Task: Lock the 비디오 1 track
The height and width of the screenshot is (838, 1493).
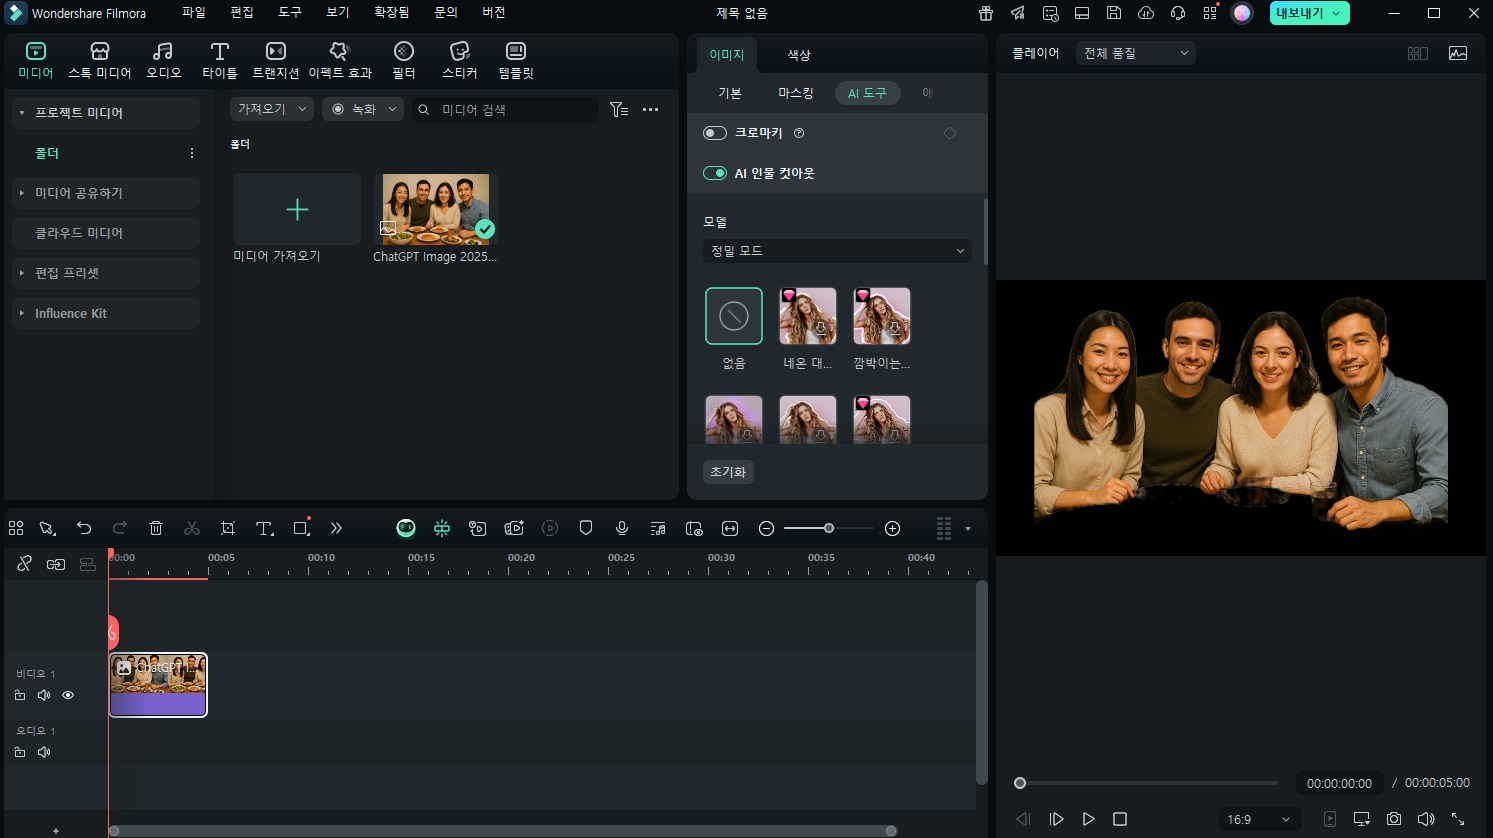Action: [x=20, y=695]
